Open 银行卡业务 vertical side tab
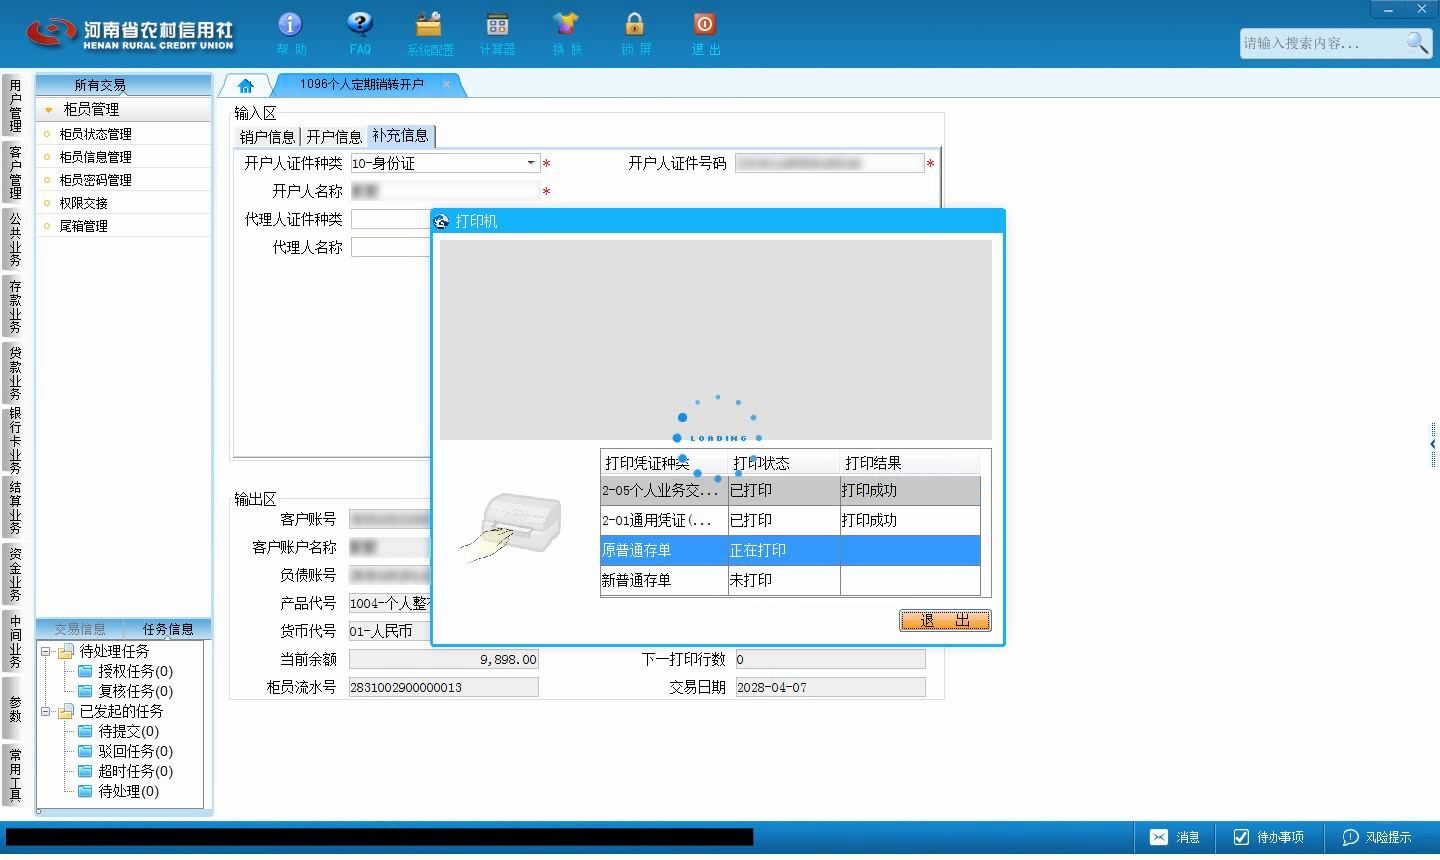Image resolution: width=1440 pixels, height=860 pixels. [x=14, y=440]
